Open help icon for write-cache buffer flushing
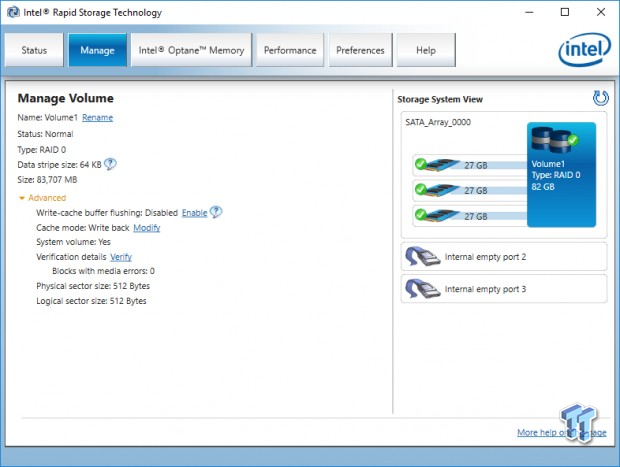This screenshot has height=467, width=620. (x=216, y=212)
